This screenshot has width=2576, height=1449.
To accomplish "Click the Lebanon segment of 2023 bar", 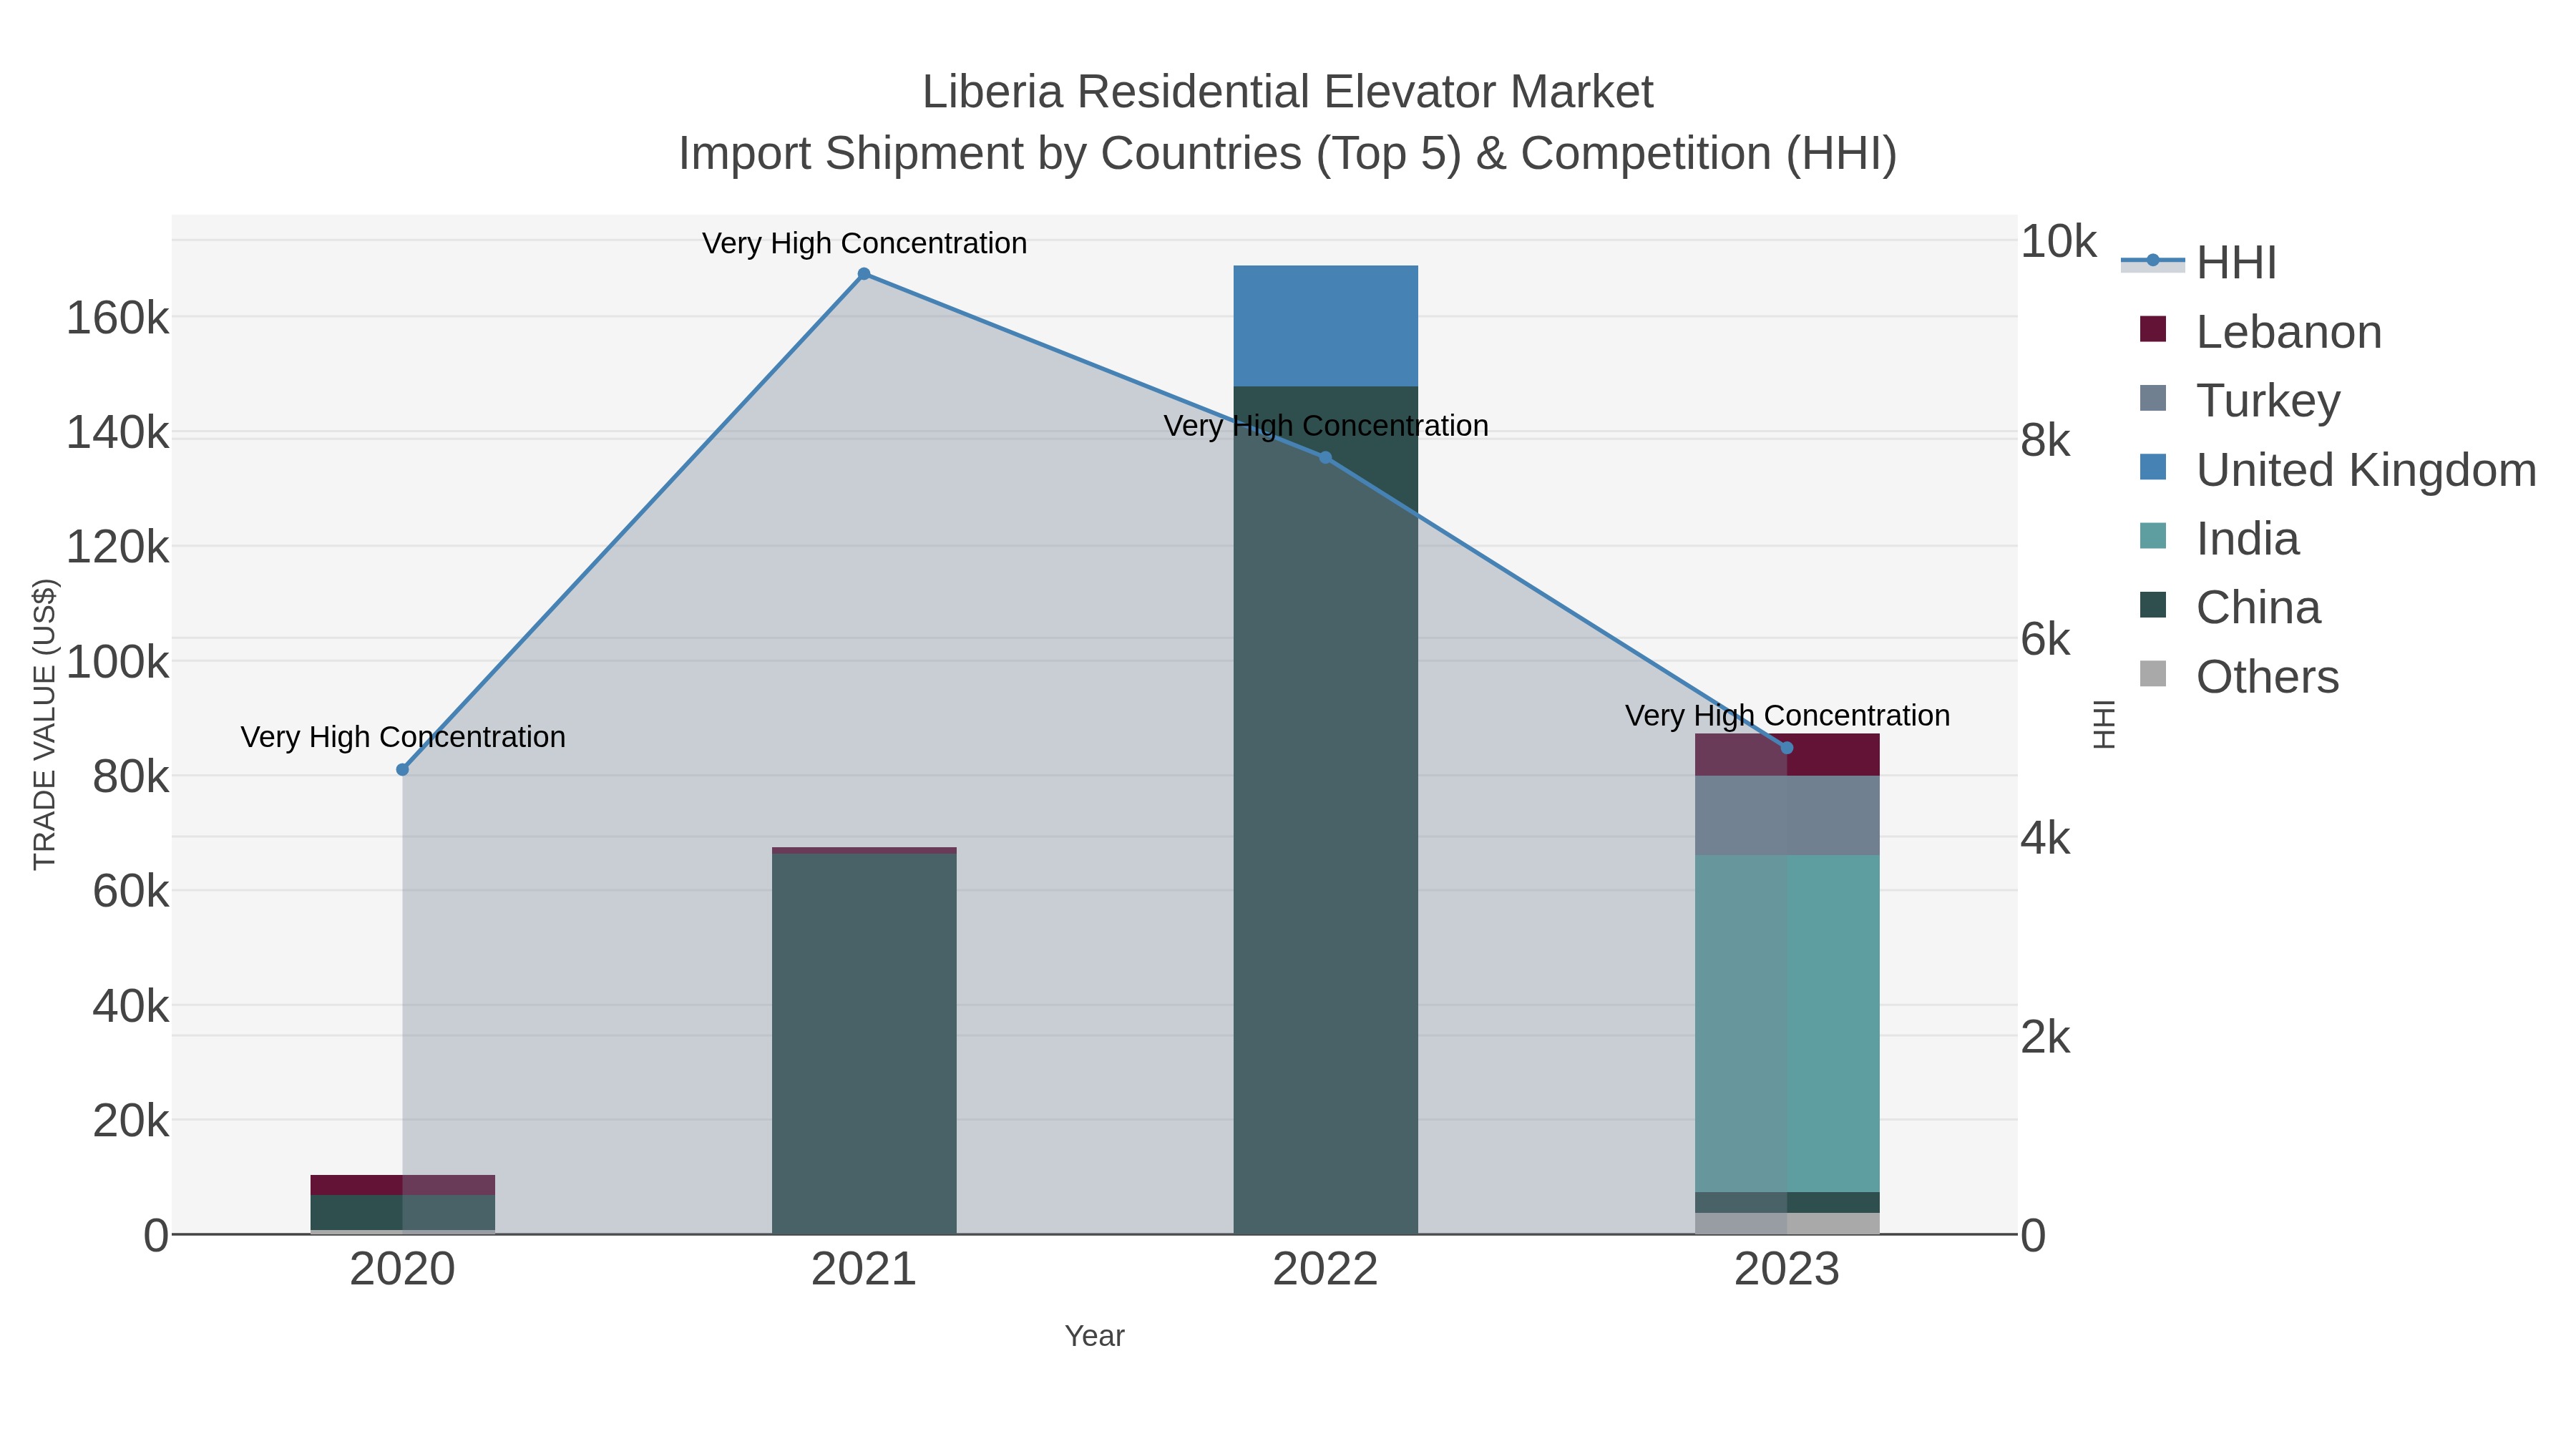I will [1787, 755].
